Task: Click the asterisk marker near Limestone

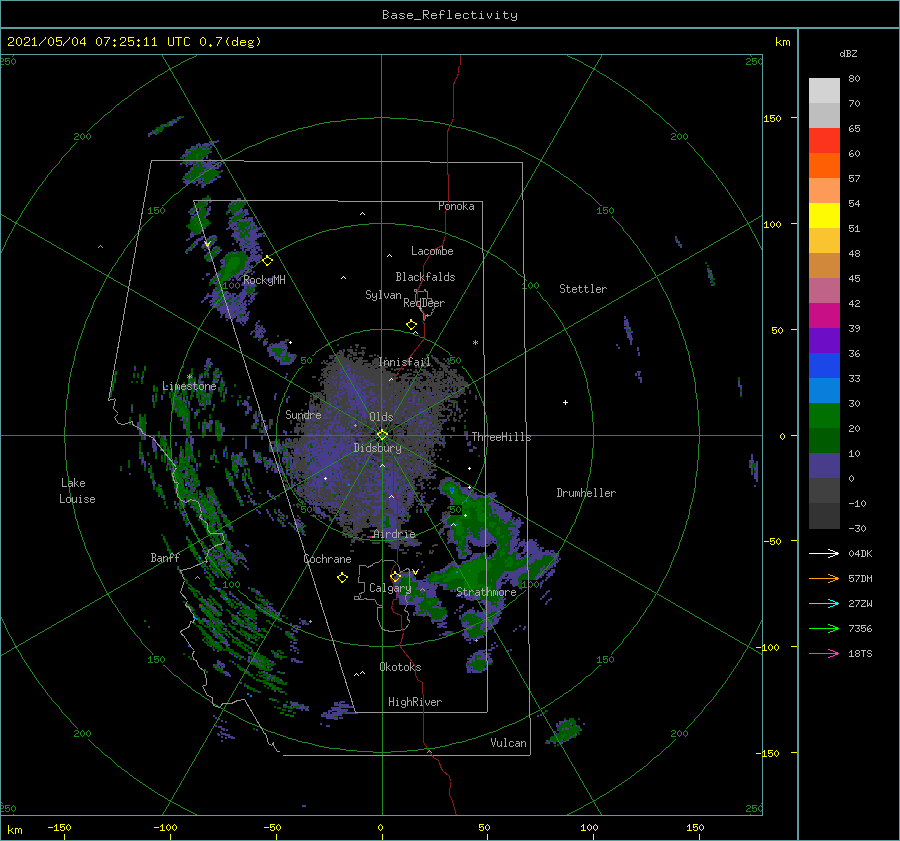Action: [189, 377]
